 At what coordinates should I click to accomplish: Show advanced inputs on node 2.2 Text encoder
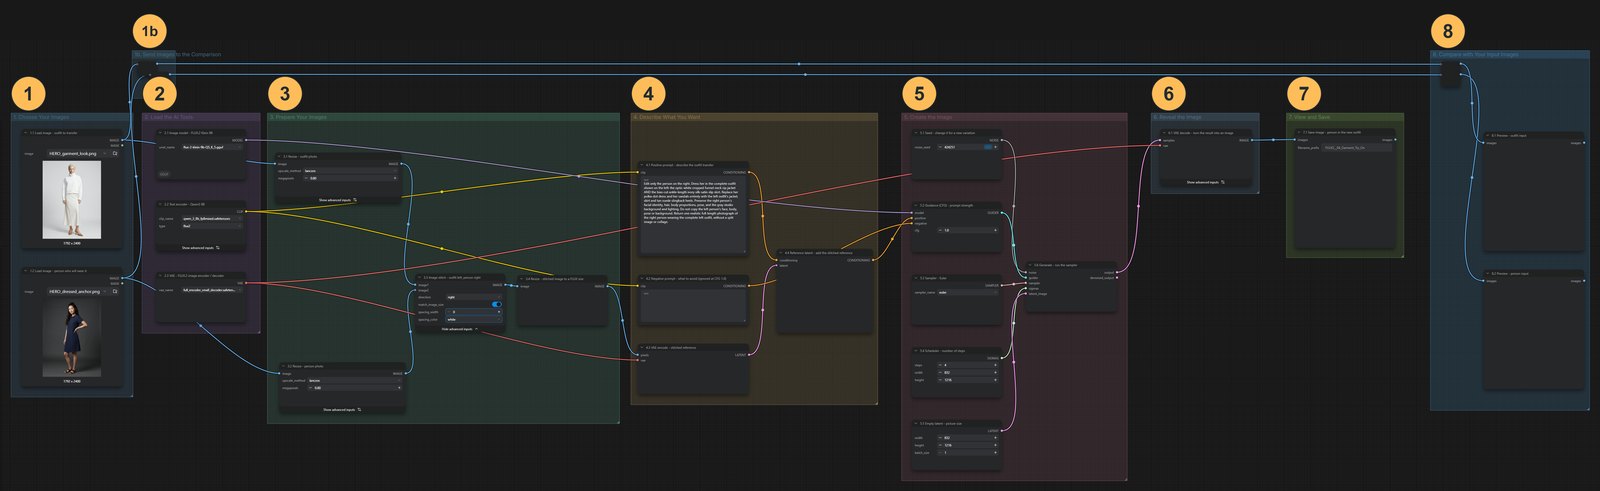tap(200, 247)
